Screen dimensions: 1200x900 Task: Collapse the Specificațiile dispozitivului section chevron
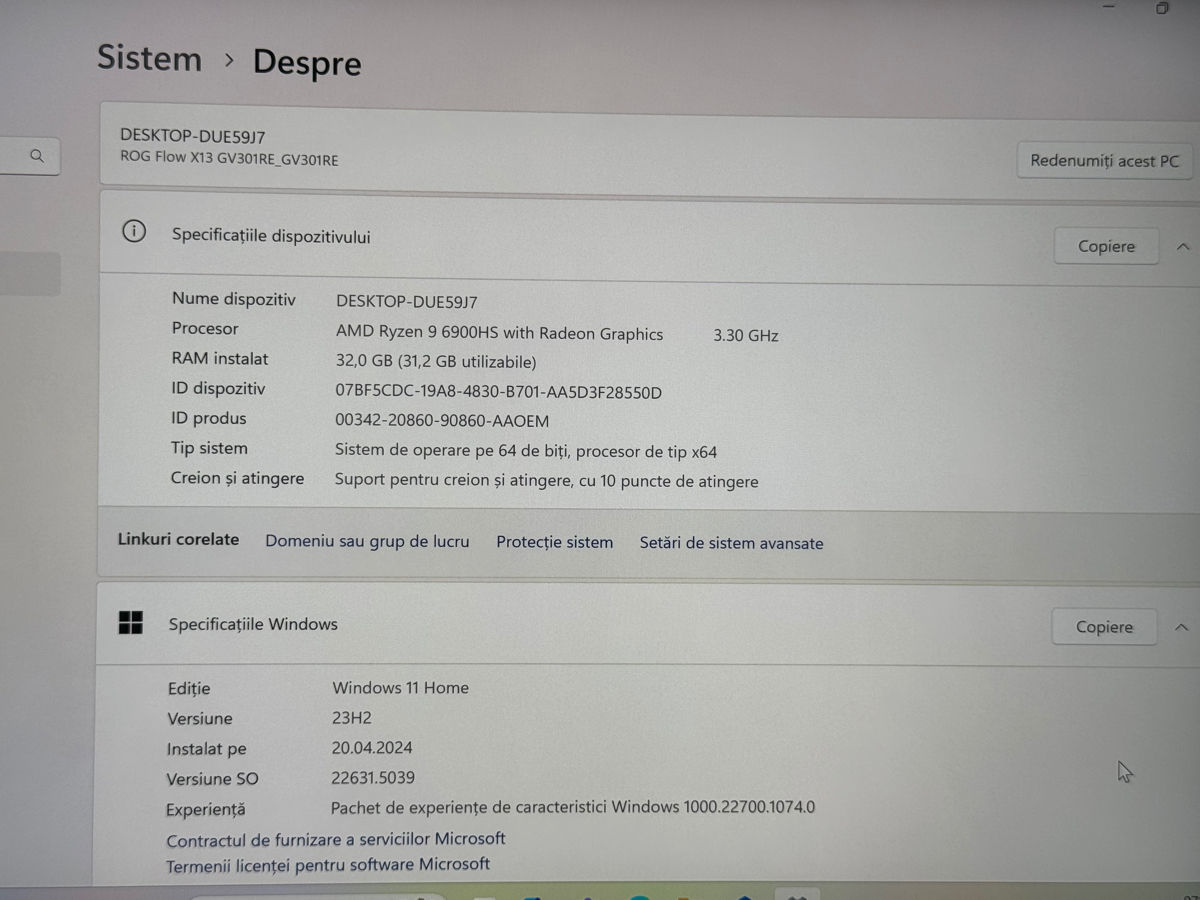(x=1183, y=246)
